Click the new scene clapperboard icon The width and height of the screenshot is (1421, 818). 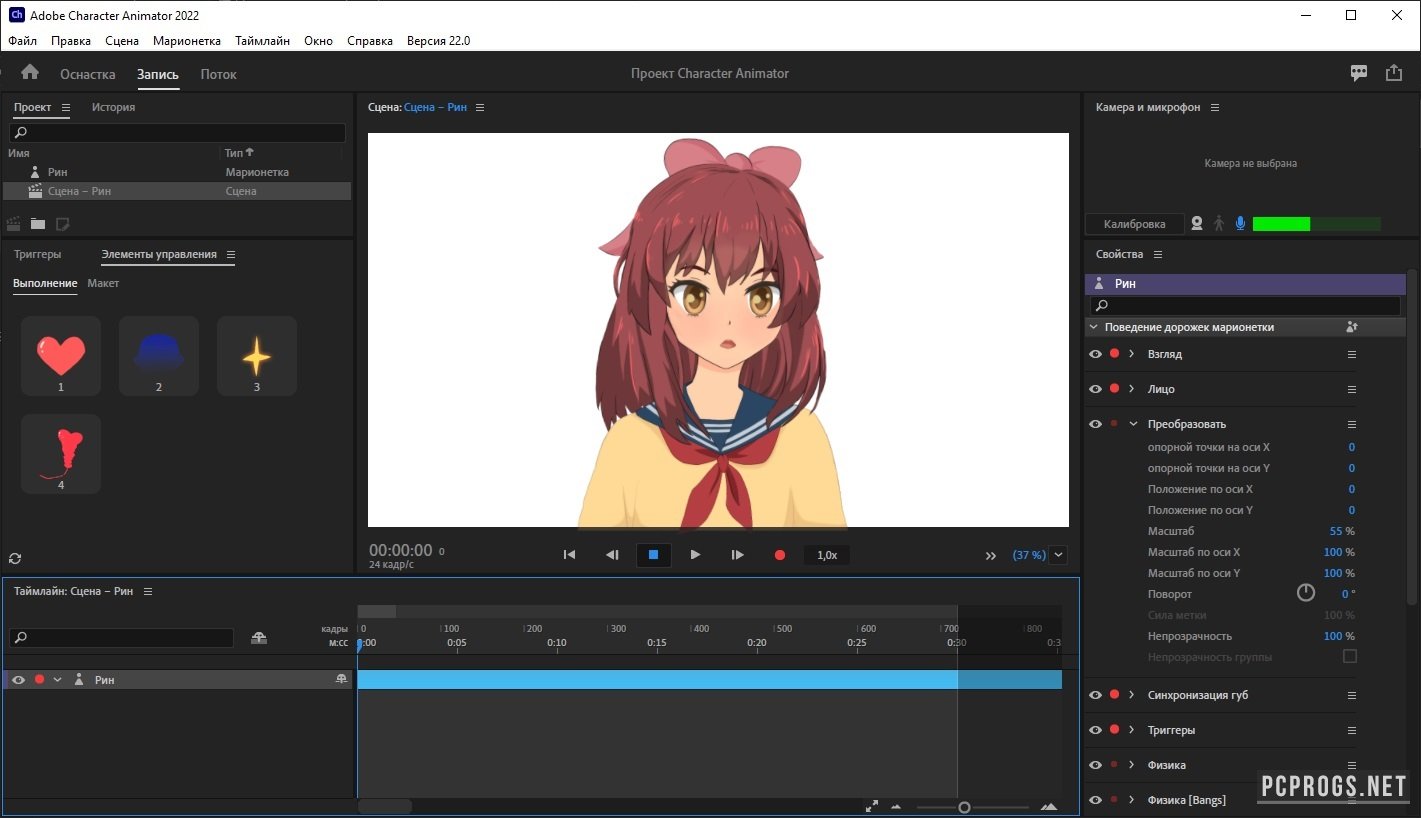[14, 223]
